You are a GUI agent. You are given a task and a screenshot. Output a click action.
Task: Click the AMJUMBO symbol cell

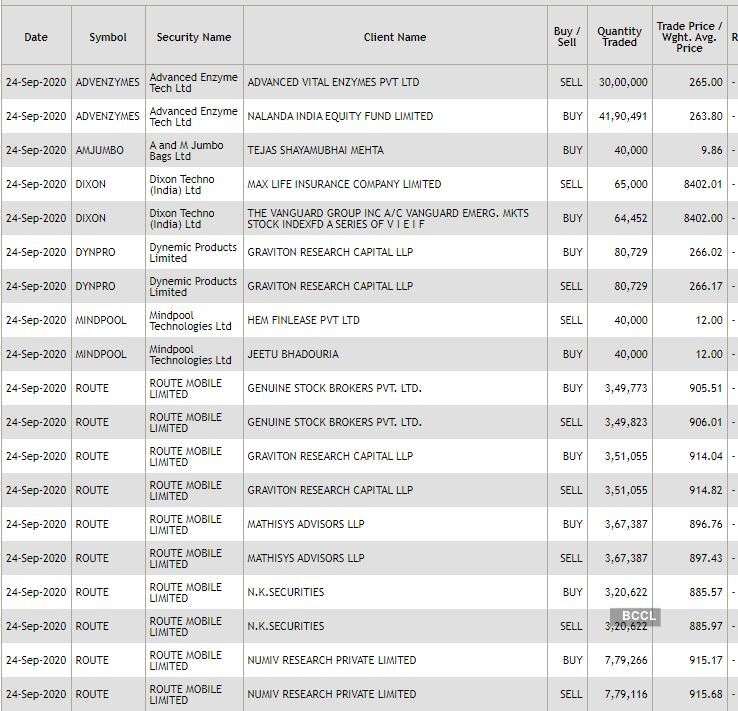tap(100, 150)
